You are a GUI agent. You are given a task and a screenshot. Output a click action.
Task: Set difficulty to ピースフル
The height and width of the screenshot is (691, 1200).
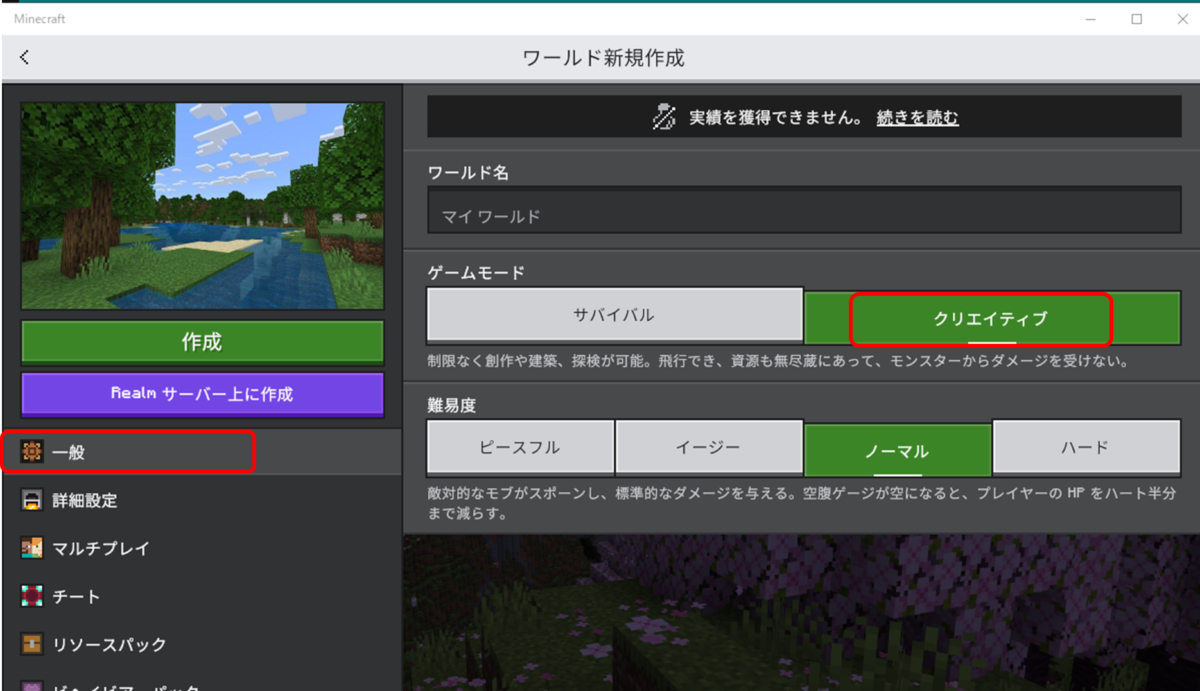click(x=520, y=447)
